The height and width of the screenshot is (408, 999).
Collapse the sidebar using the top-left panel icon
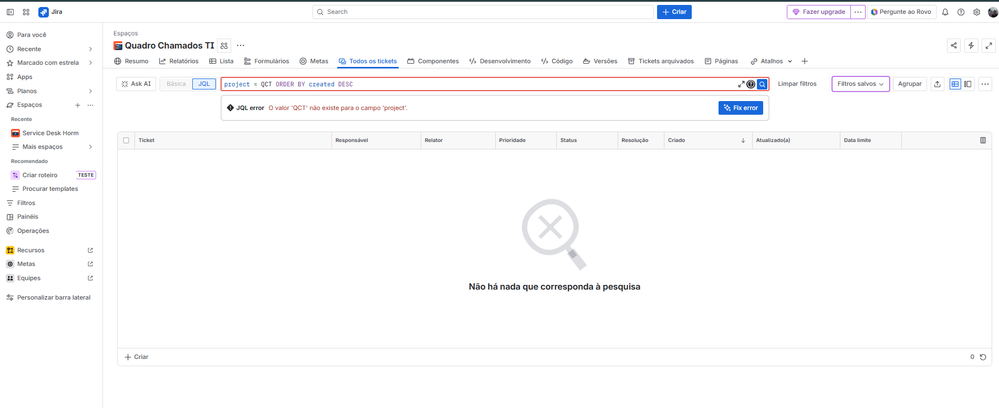point(10,12)
